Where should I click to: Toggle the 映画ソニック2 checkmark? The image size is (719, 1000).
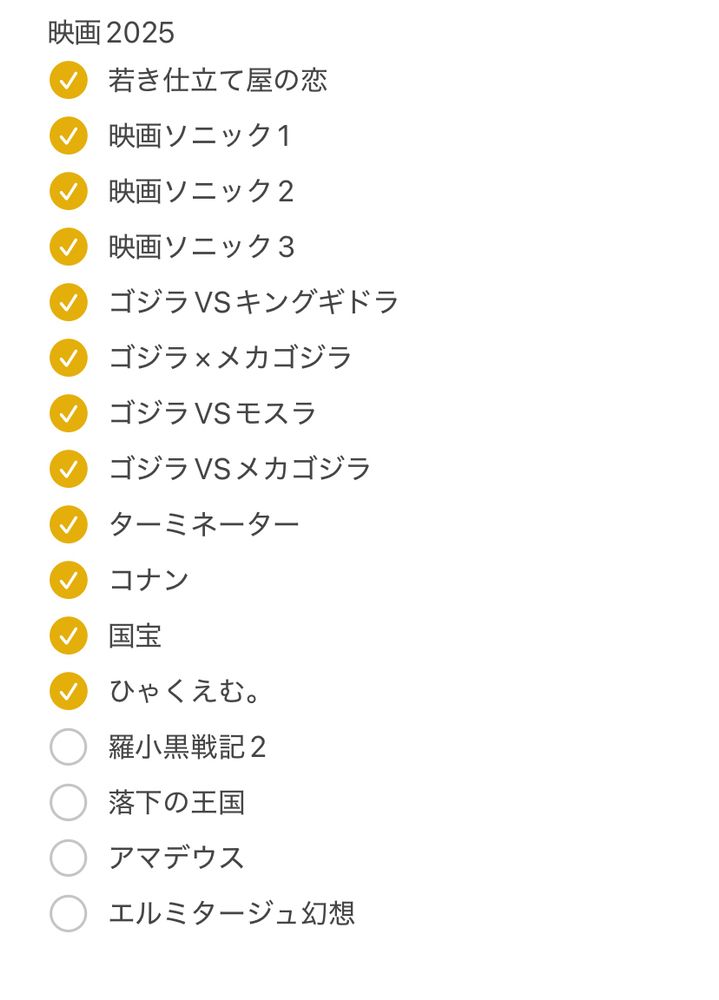click(68, 191)
